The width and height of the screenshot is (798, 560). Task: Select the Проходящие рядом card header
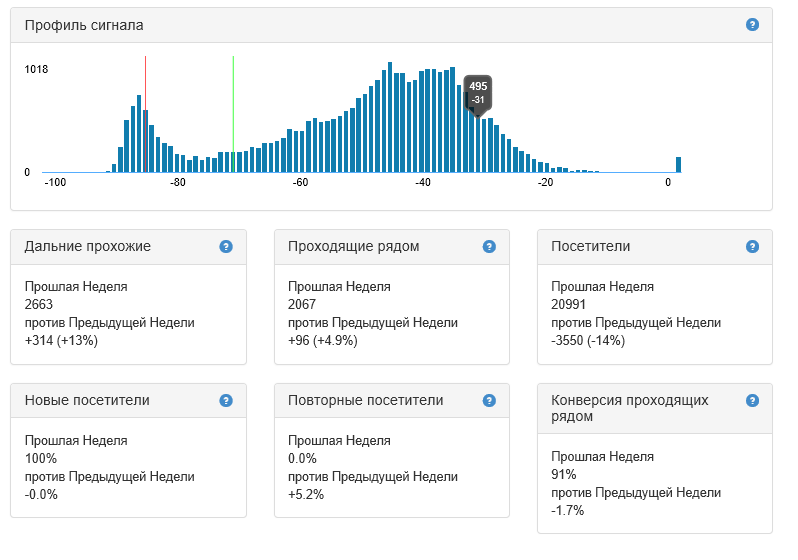point(353,246)
